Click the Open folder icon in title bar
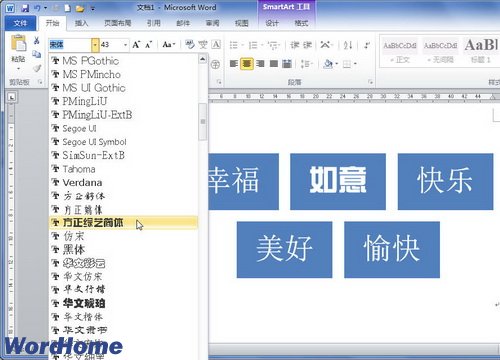Viewport: 500px width, 360px height. pos(80,8)
